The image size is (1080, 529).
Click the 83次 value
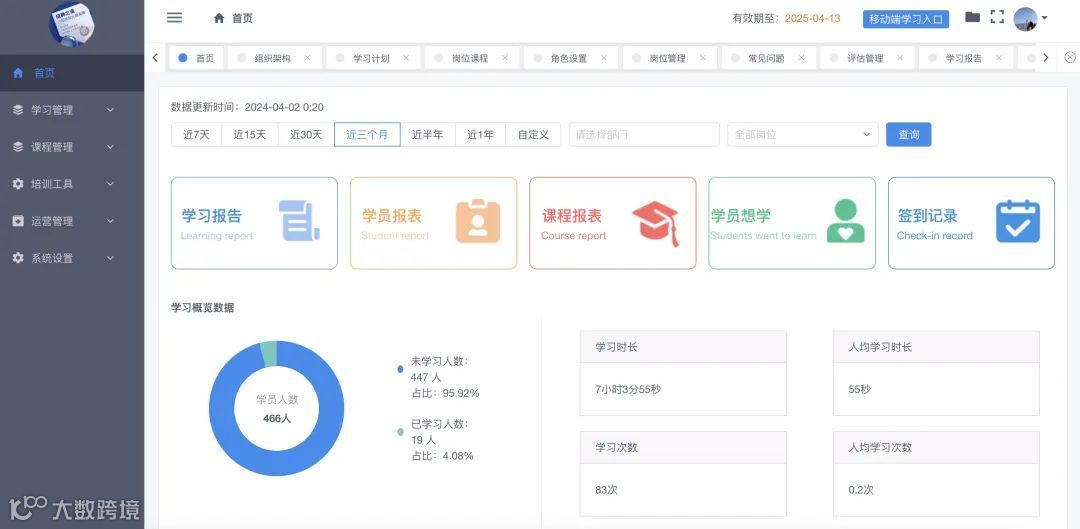coord(606,490)
